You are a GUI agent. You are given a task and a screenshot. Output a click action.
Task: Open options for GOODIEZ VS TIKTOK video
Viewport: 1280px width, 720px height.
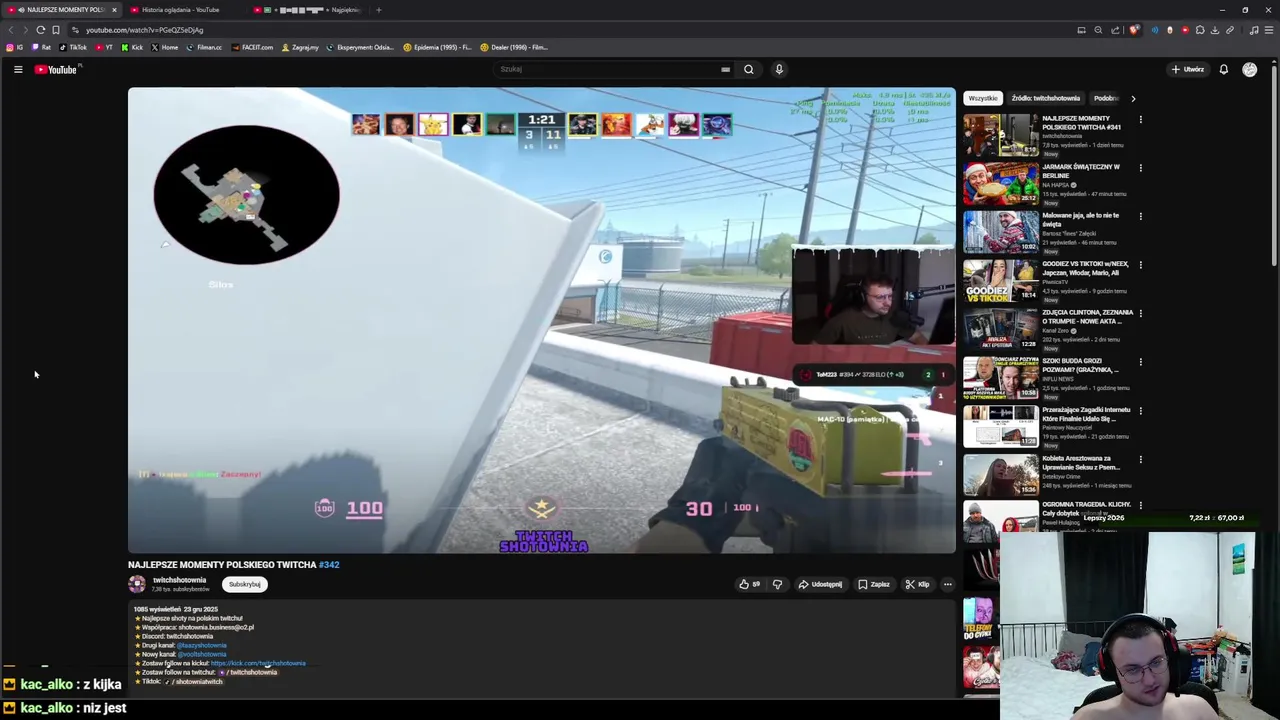(x=1140, y=265)
